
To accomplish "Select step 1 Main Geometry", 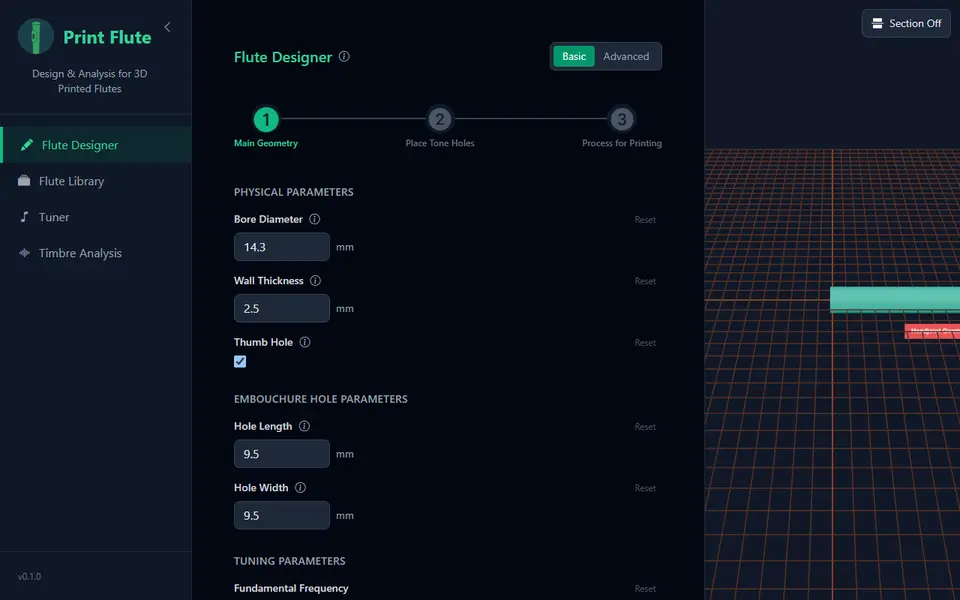I will coord(266,119).
